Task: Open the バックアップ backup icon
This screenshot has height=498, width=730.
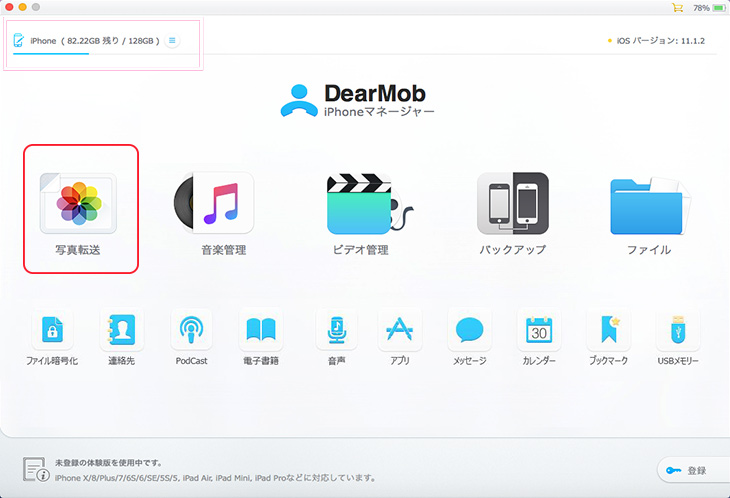Action: (x=513, y=203)
